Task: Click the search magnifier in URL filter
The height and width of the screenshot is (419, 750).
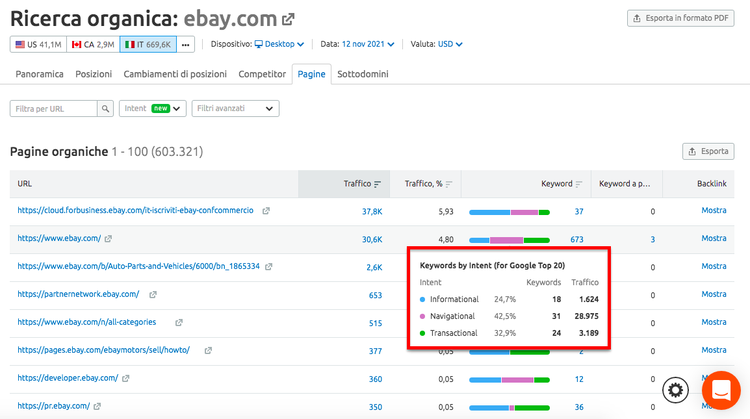Action: click(x=105, y=109)
